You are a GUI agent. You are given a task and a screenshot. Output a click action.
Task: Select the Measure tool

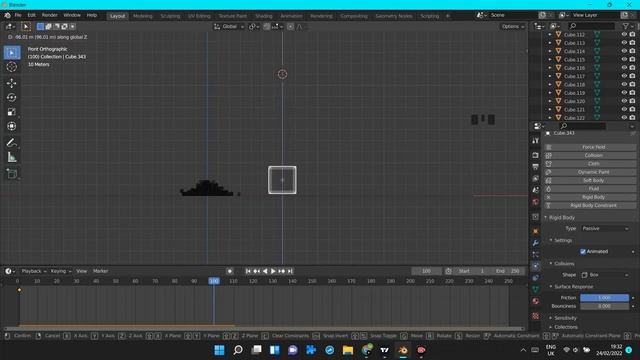point(12,157)
